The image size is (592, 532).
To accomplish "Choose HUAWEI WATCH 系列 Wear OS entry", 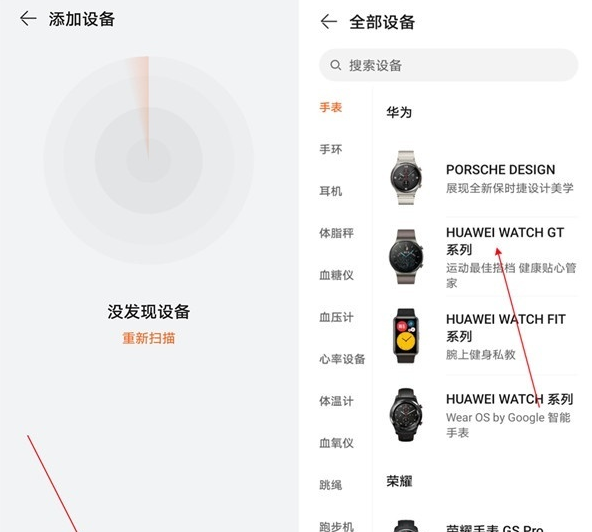I will (x=481, y=415).
